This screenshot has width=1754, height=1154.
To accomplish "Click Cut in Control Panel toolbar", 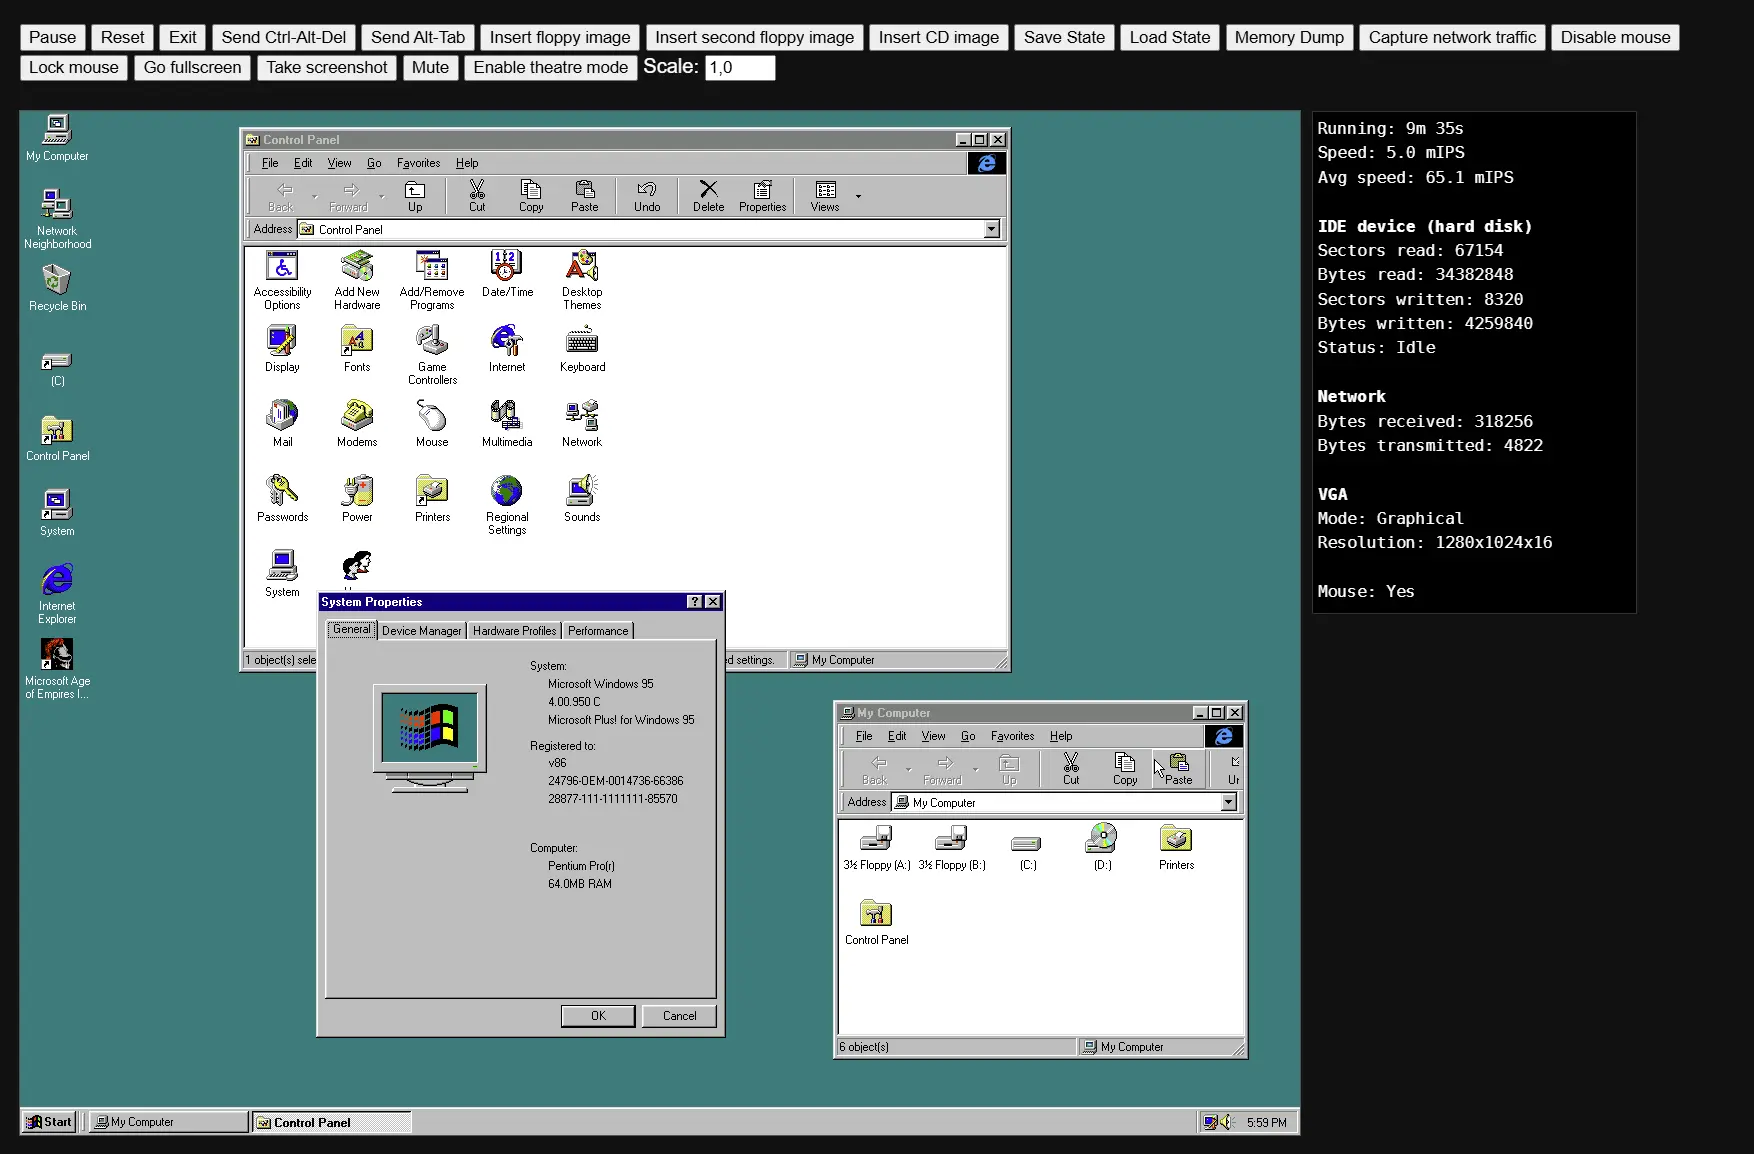I will pyautogui.click(x=477, y=196).
